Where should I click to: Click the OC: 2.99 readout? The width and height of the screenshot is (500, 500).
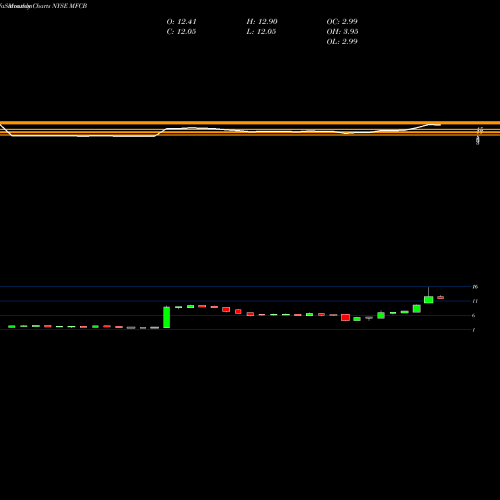(x=342, y=22)
